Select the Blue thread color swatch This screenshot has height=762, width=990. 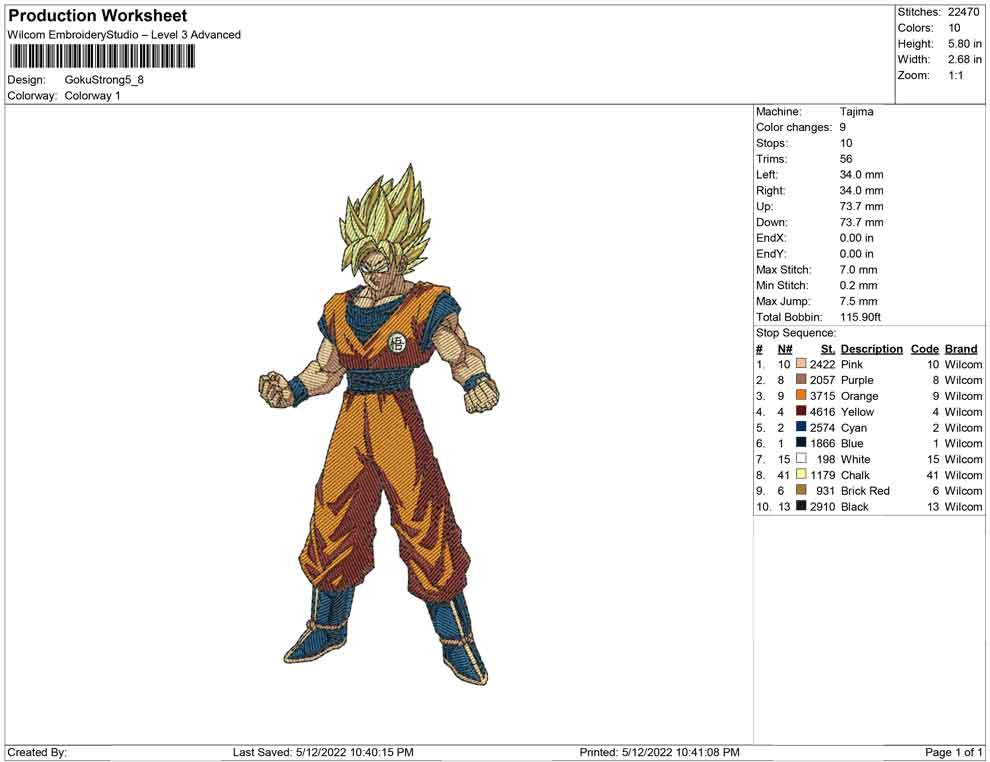(801, 443)
